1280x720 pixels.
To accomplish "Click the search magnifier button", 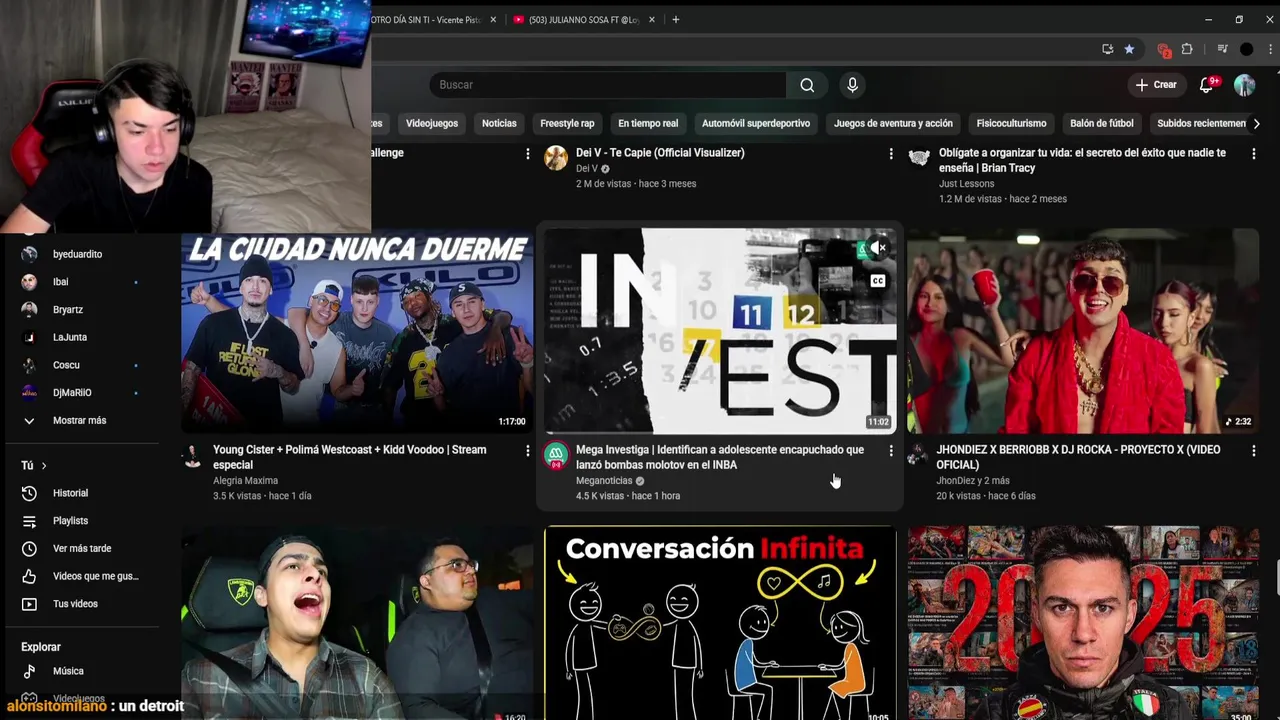I will tap(807, 85).
